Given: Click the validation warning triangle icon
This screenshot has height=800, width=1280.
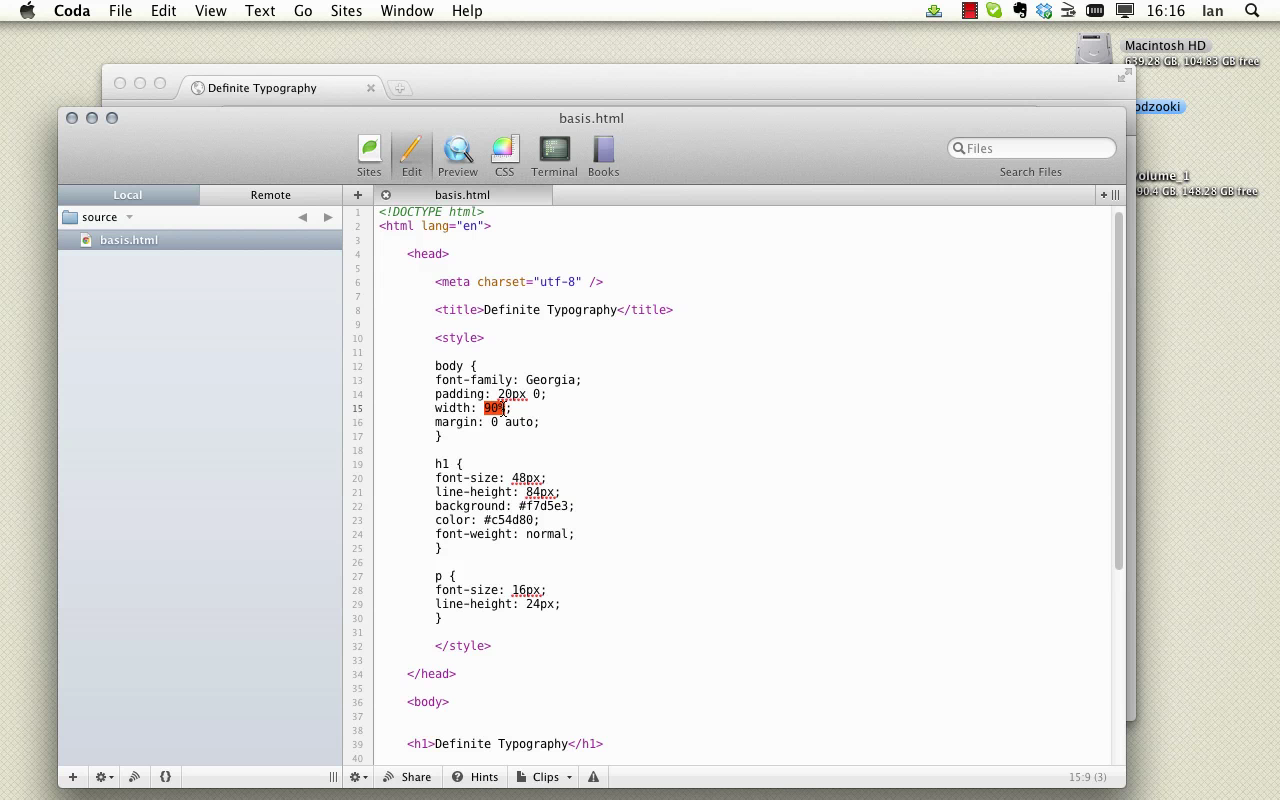Looking at the screenshot, I should coord(593,777).
